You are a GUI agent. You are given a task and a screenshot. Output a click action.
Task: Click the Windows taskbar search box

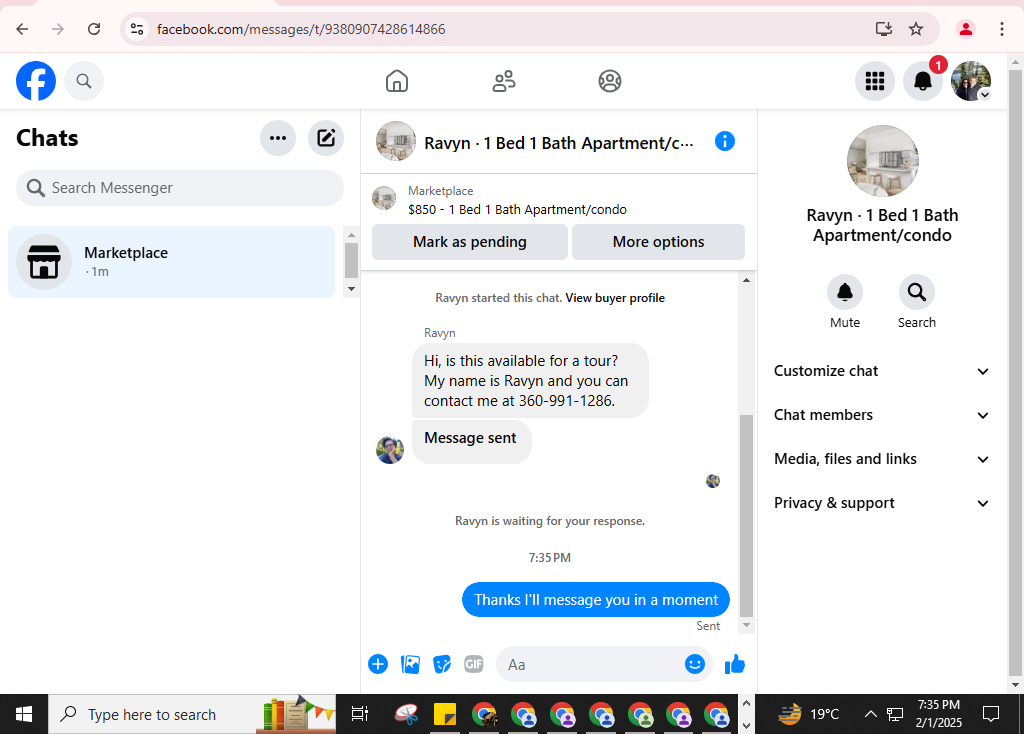click(192, 714)
